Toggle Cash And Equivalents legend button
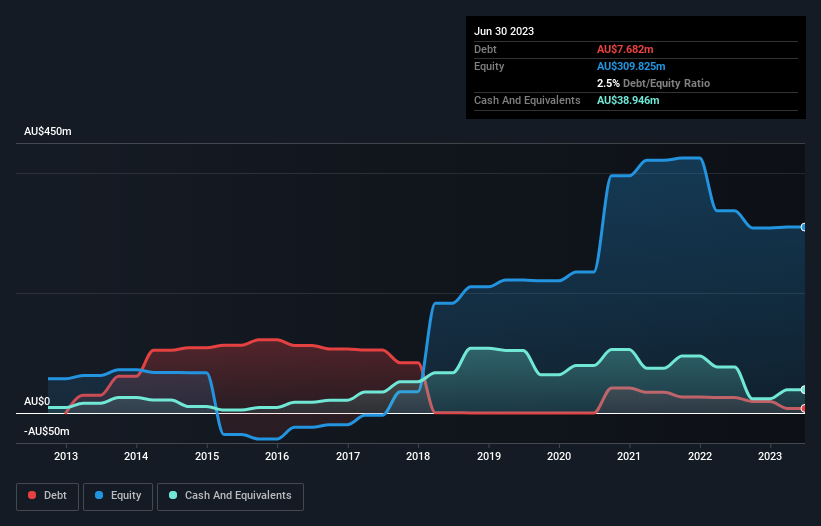The width and height of the screenshot is (821, 526). pyautogui.click(x=230, y=496)
